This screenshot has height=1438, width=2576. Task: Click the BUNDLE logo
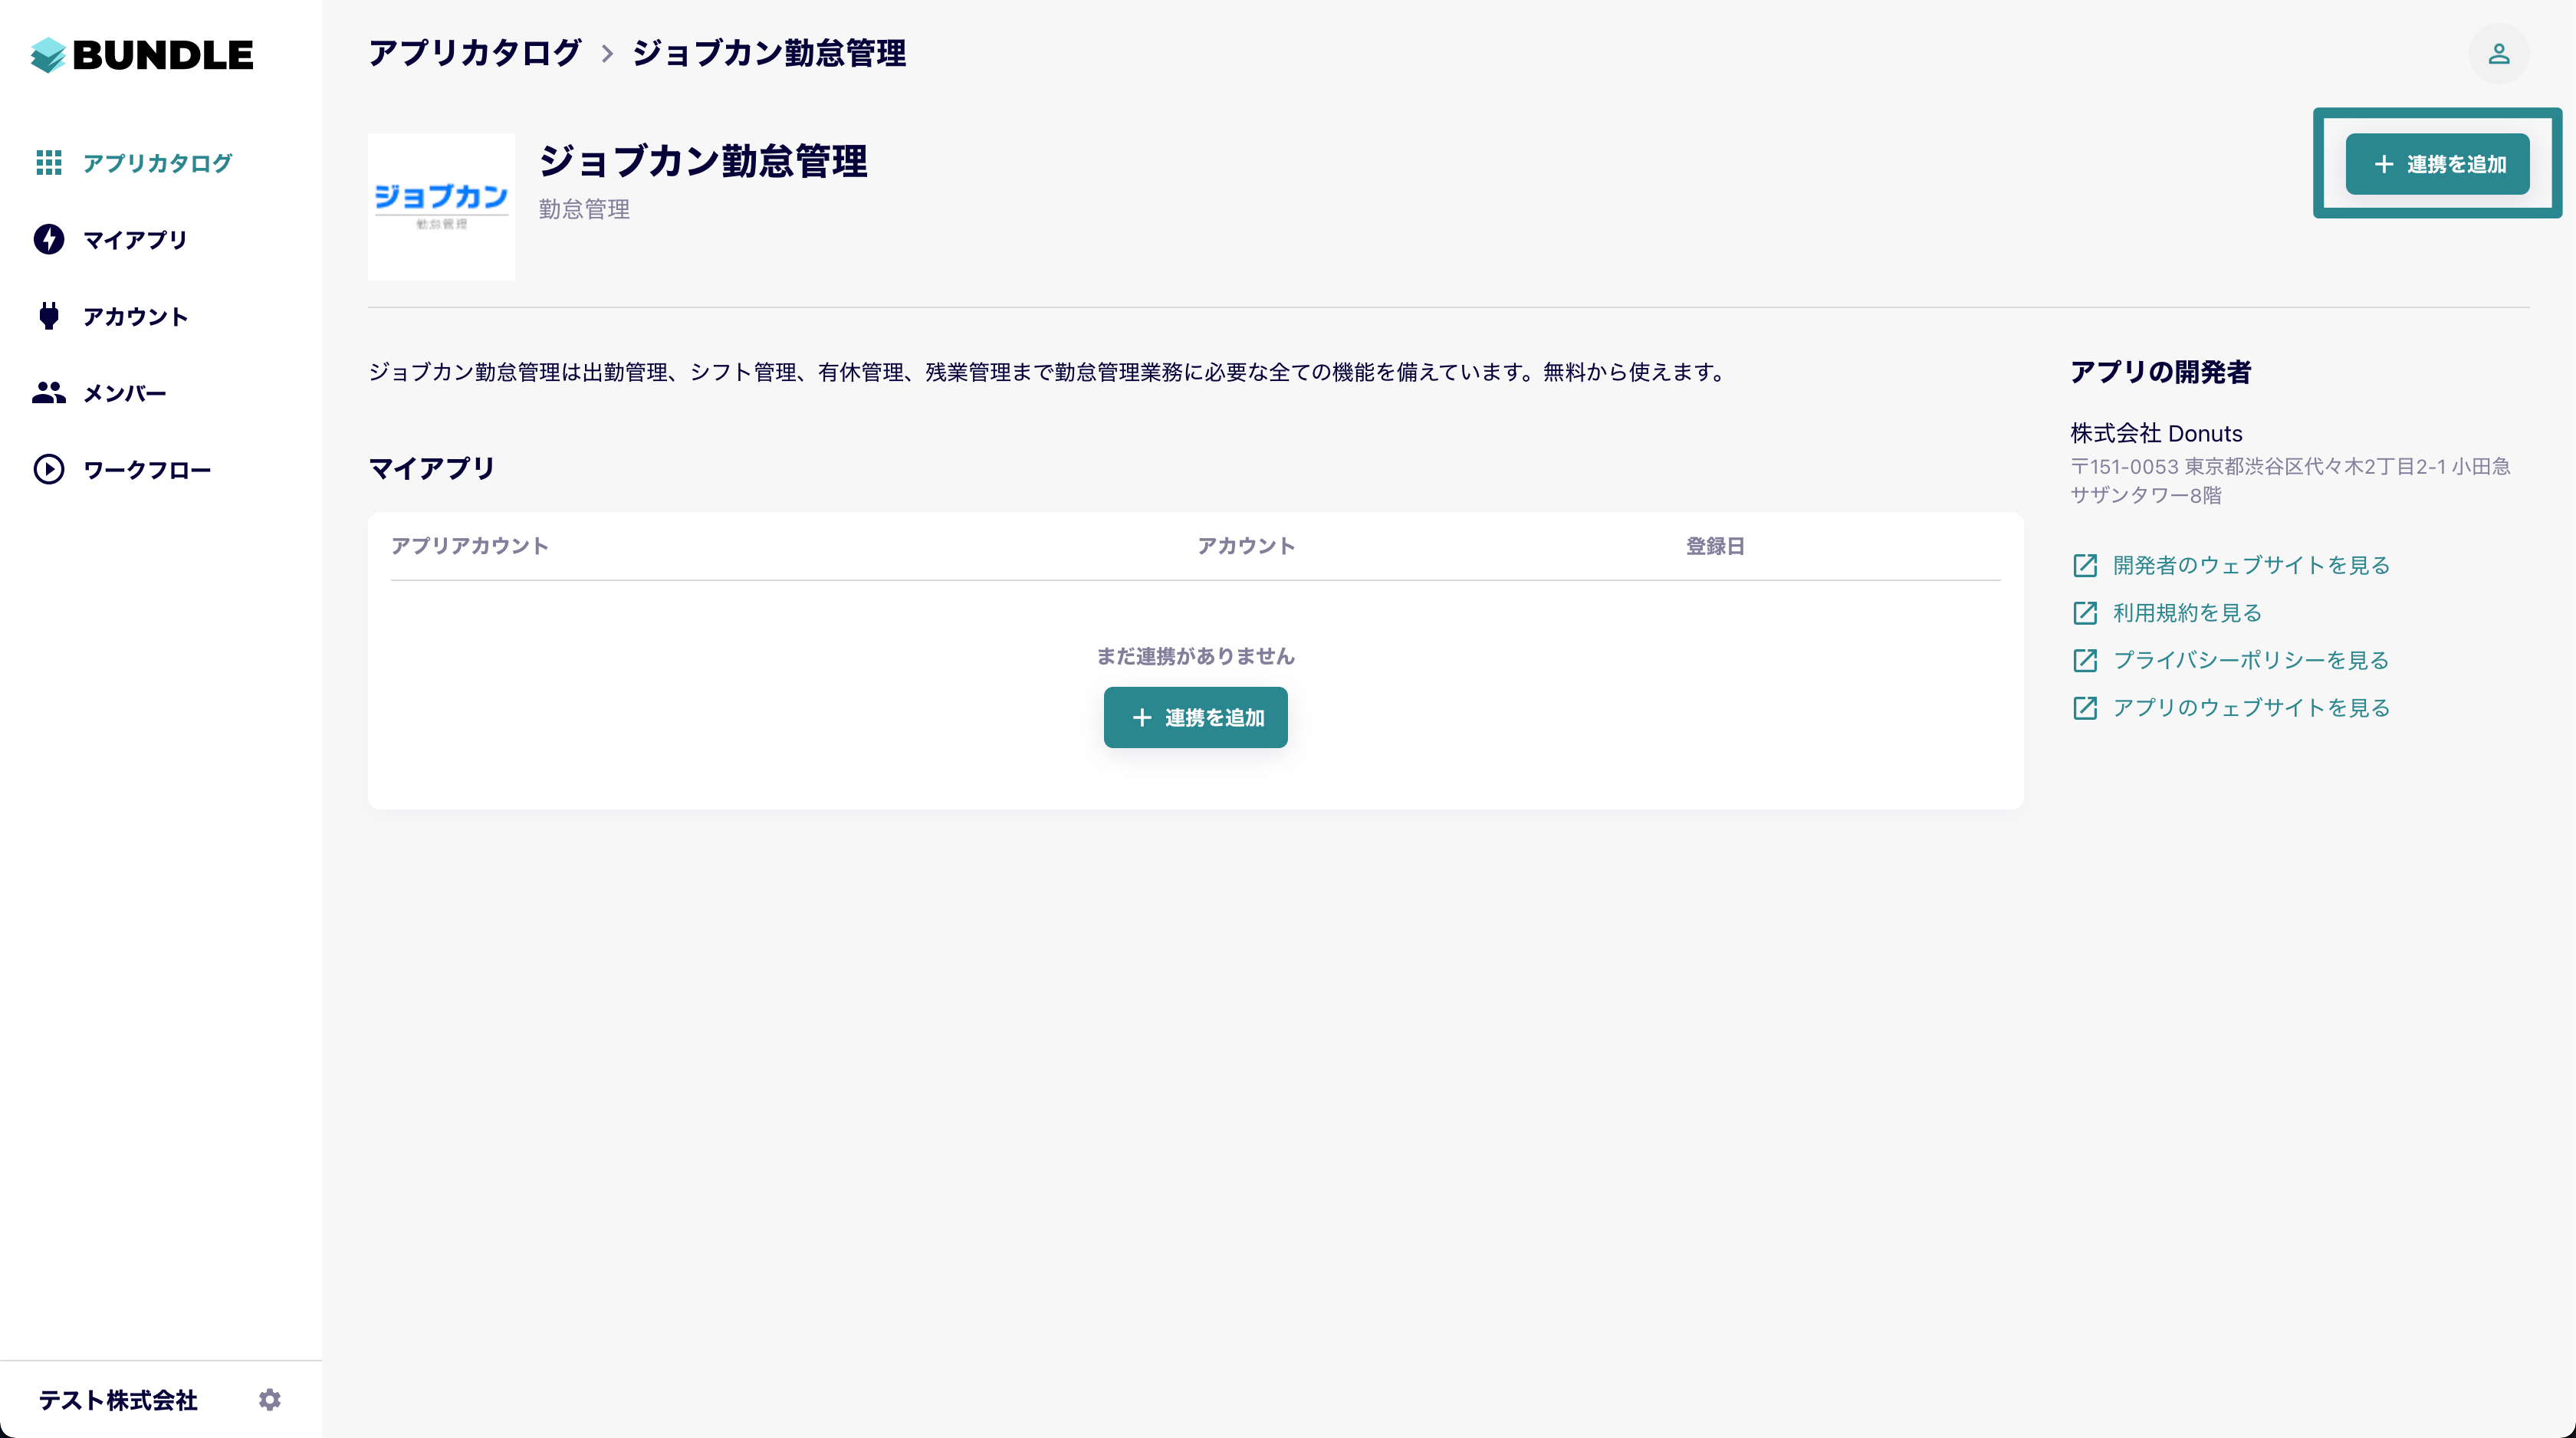141,55
